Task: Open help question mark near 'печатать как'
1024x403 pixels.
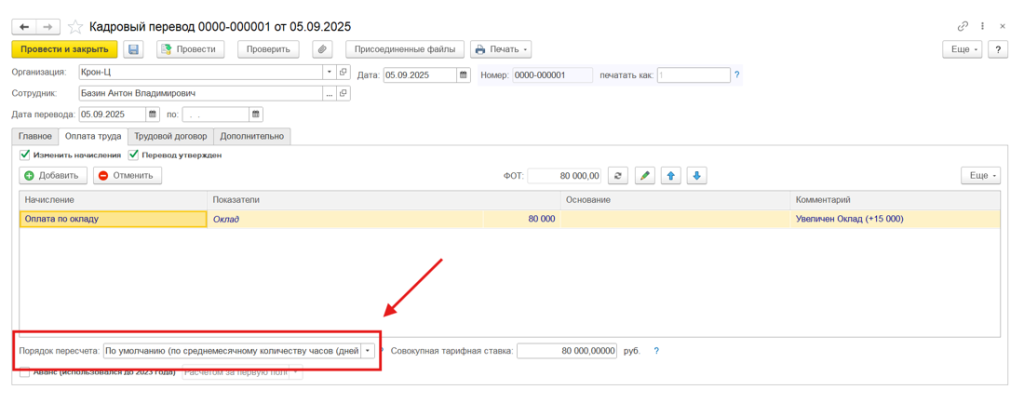Action: click(737, 75)
